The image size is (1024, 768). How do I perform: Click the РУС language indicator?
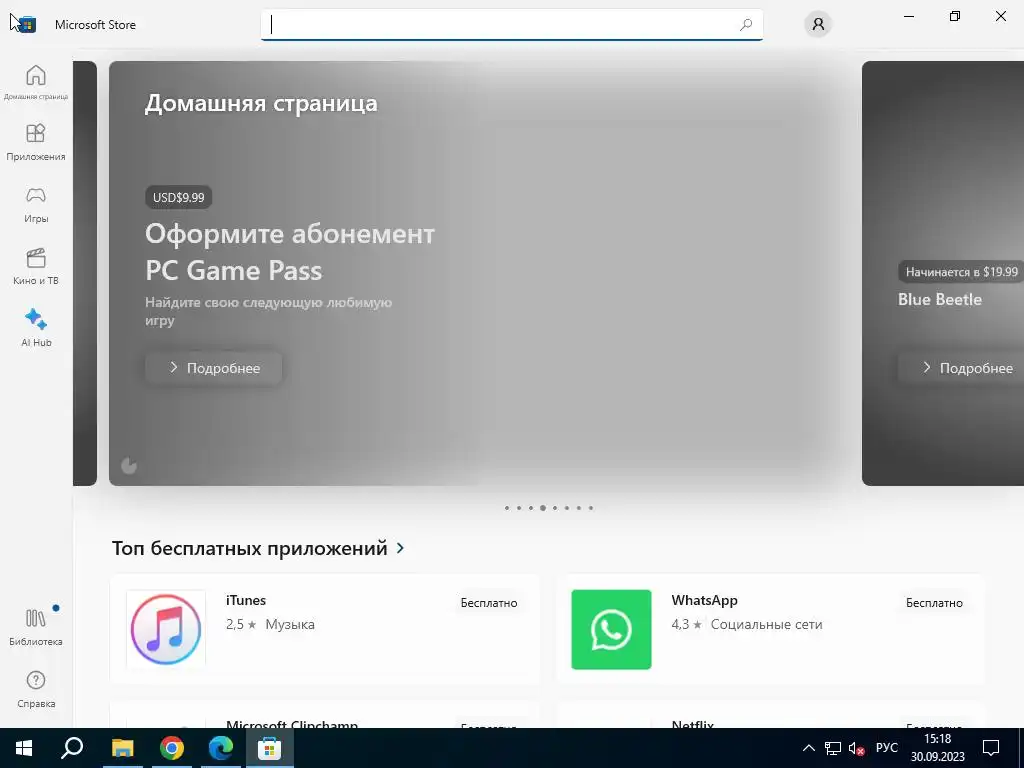tap(886, 748)
